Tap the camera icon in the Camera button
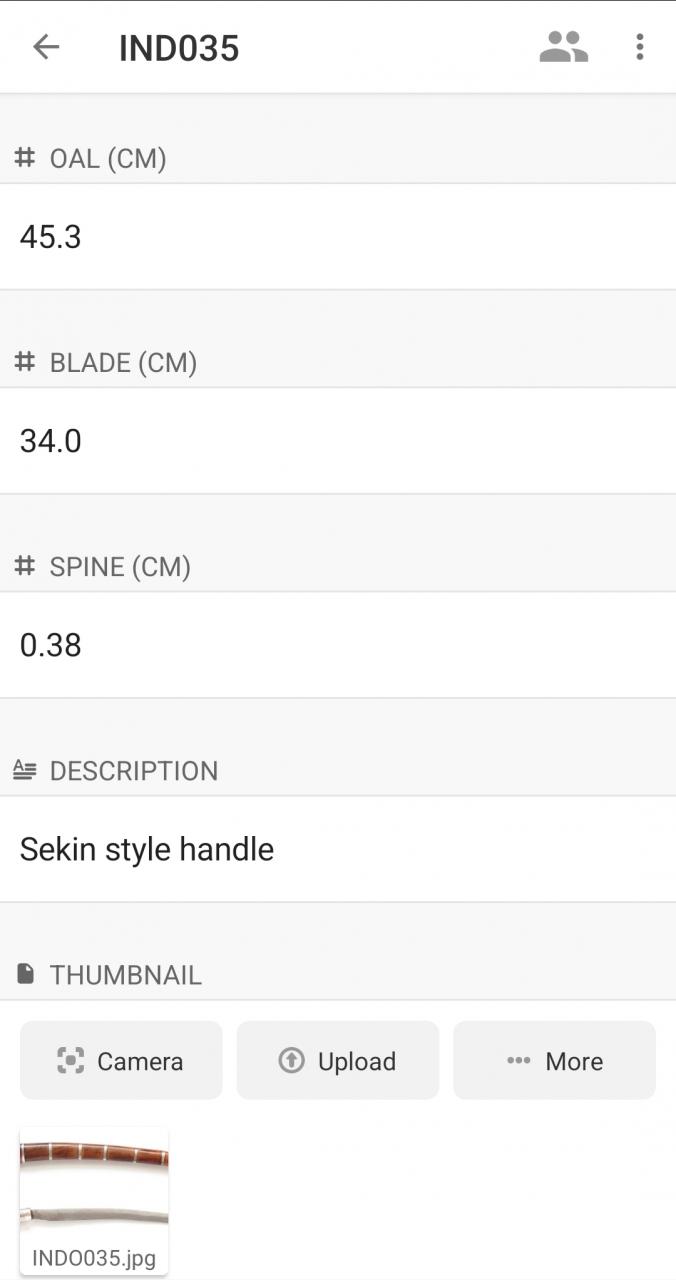 click(70, 1061)
